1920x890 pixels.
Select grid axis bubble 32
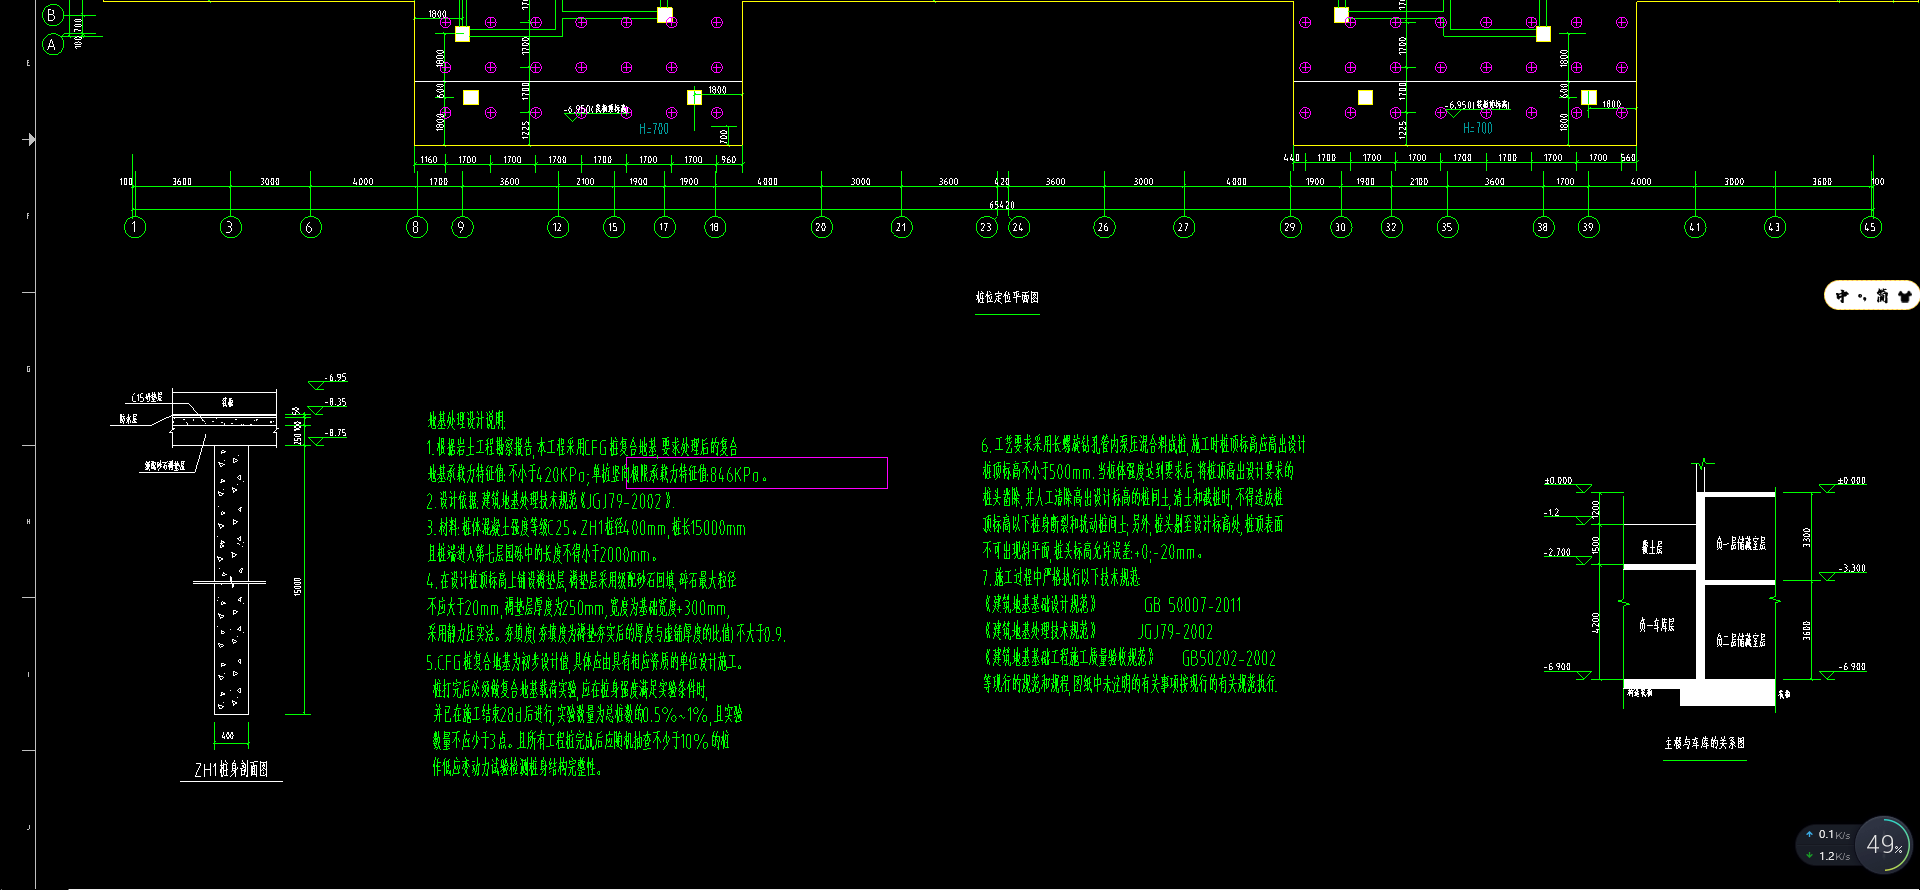click(1391, 227)
